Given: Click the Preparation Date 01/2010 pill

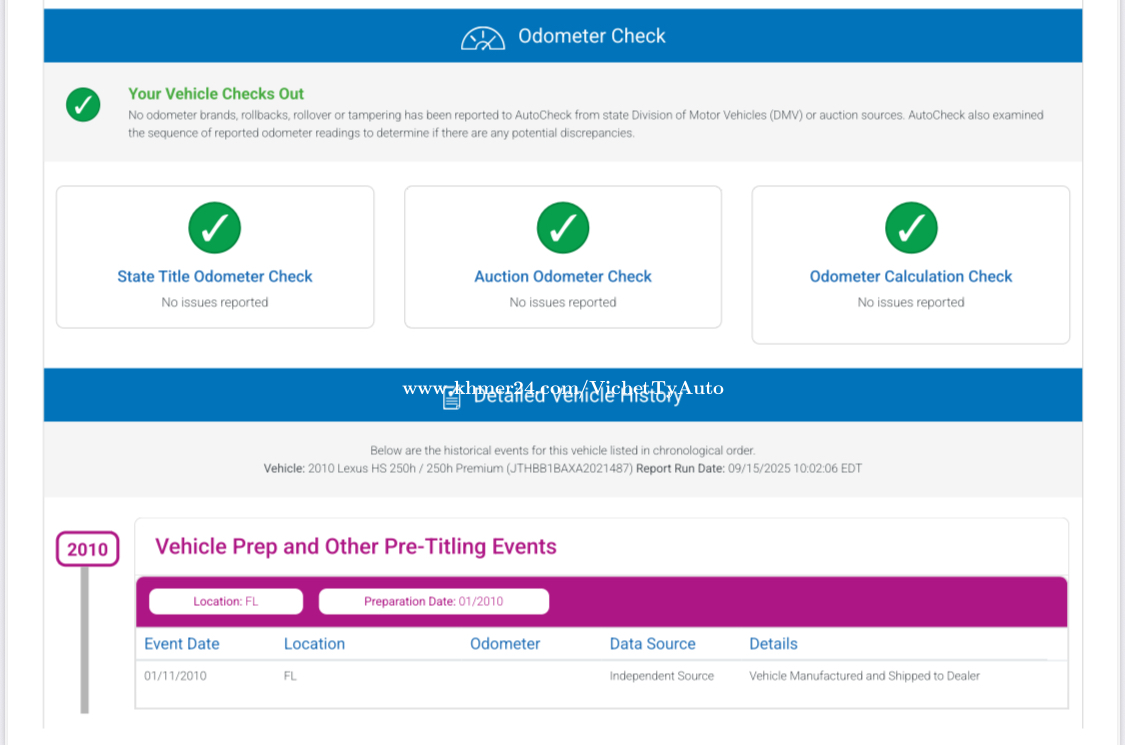Looking at the screenshot, I should coord(434,601).
